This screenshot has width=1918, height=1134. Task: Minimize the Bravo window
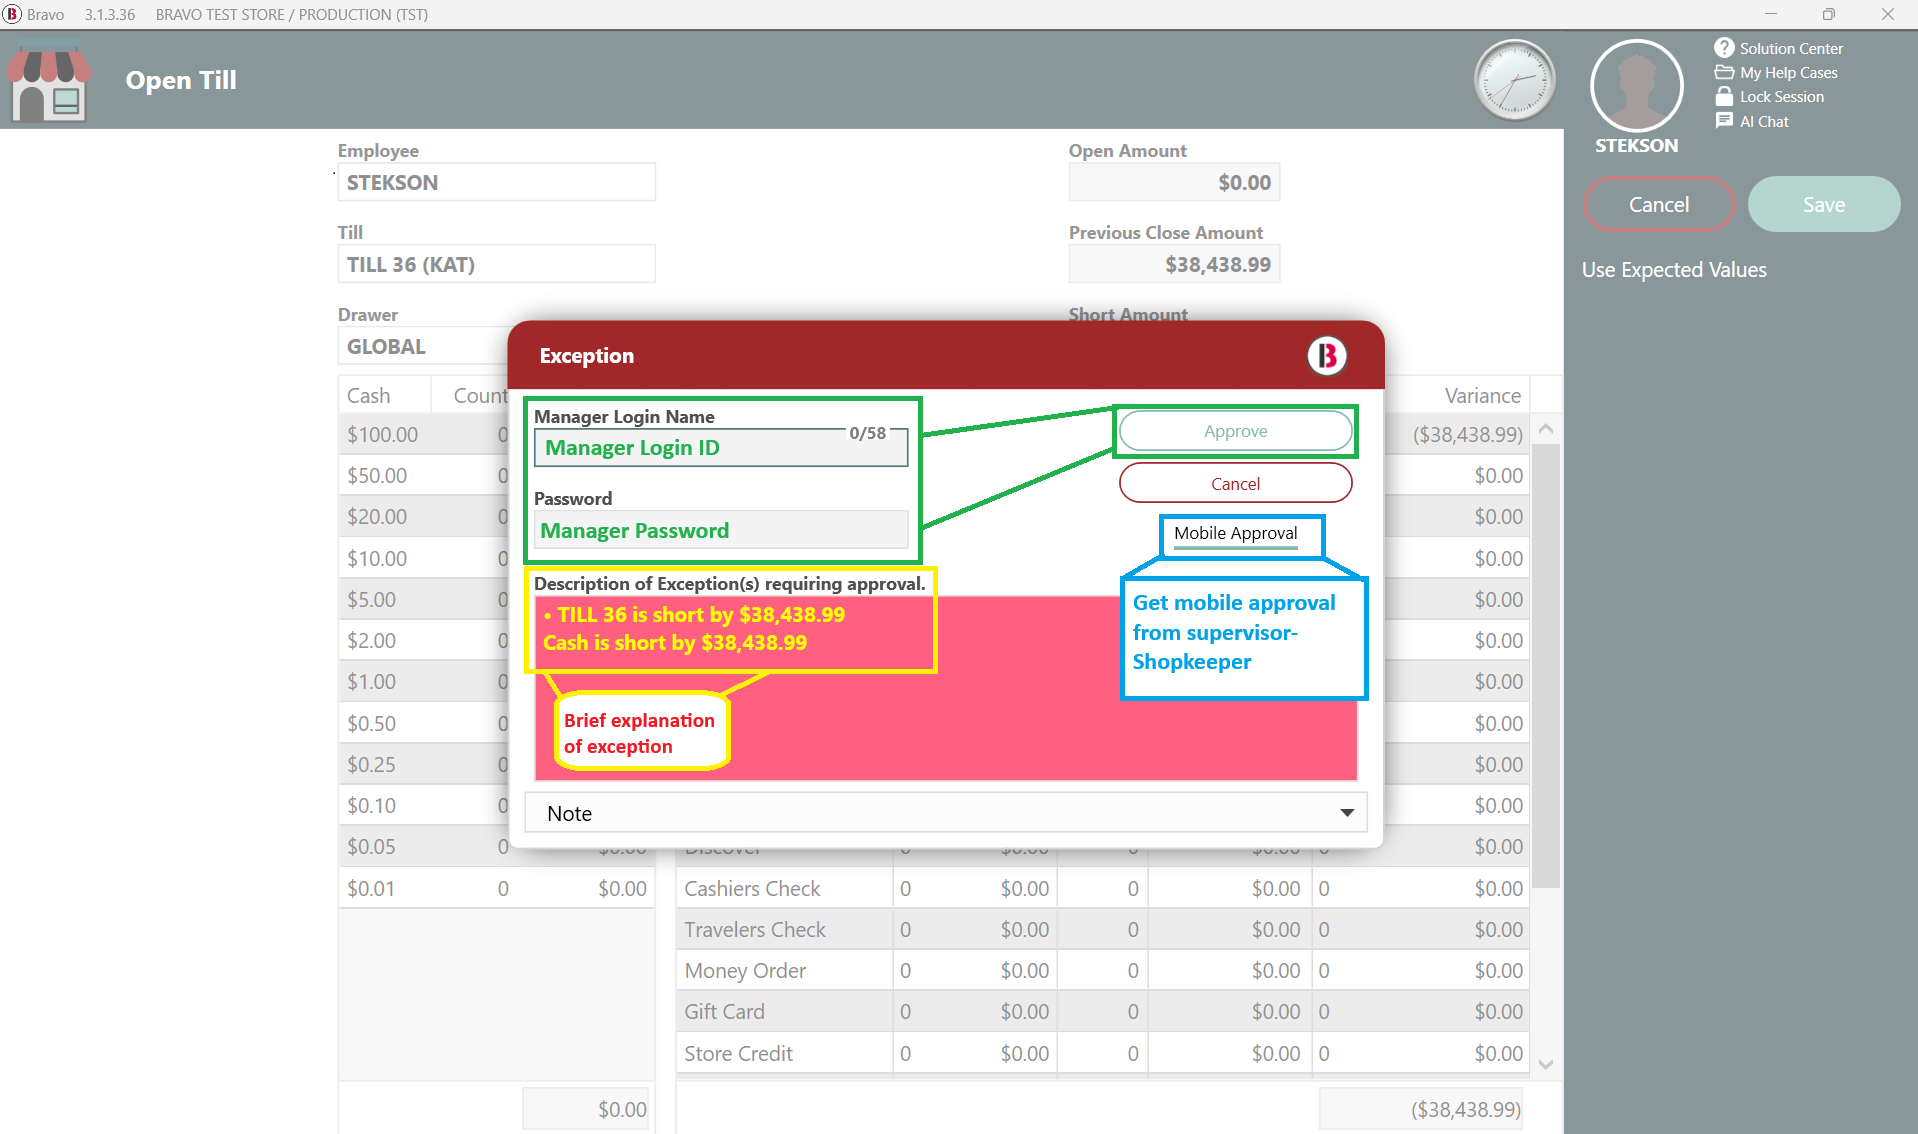point(1770,14)
